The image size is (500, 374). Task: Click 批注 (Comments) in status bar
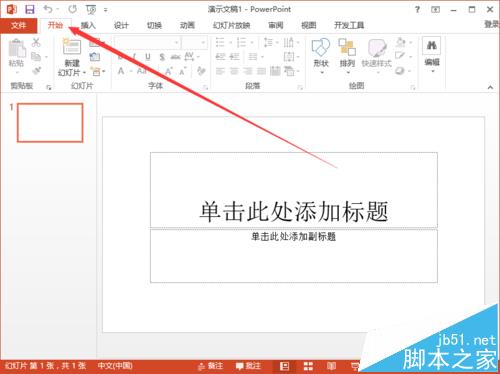(x=248, y=366)
